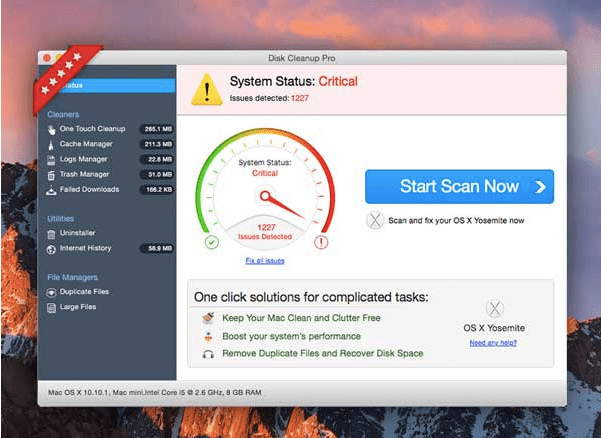Open the Status section in sidebar
Screen dimensions: 601x438
pyautogui.click(x=107, y=85)
